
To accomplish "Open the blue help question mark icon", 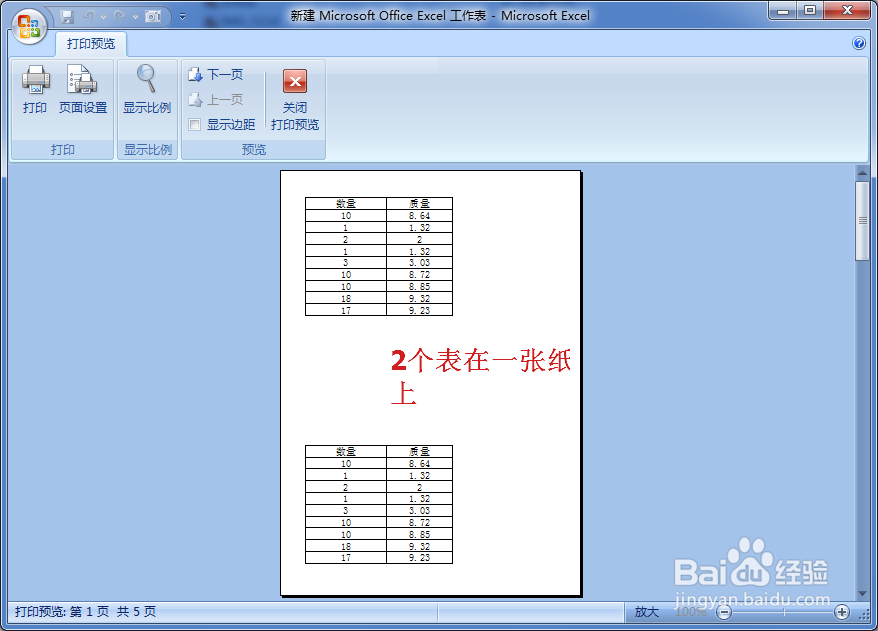I will pos(859,43).
